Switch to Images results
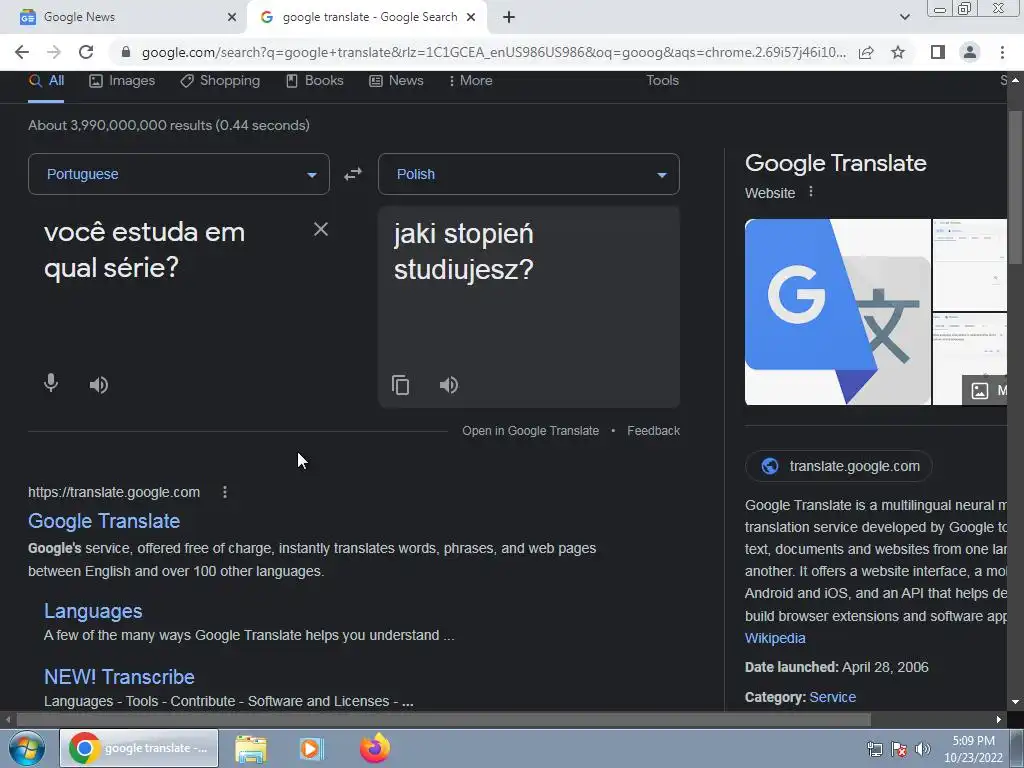 pyautogui.click(x=122, y=81)
